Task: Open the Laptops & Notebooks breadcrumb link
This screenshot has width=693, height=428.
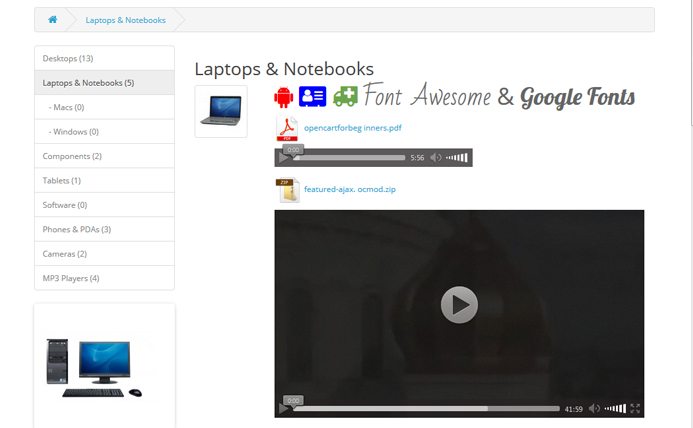Action: (126, 20)
